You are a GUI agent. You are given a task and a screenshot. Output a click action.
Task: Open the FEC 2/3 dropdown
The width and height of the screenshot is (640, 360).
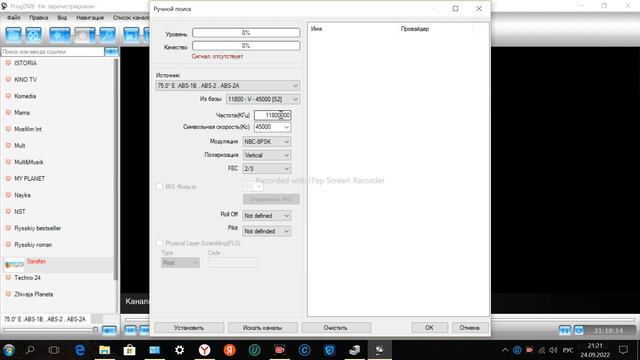tap(267, 169)
